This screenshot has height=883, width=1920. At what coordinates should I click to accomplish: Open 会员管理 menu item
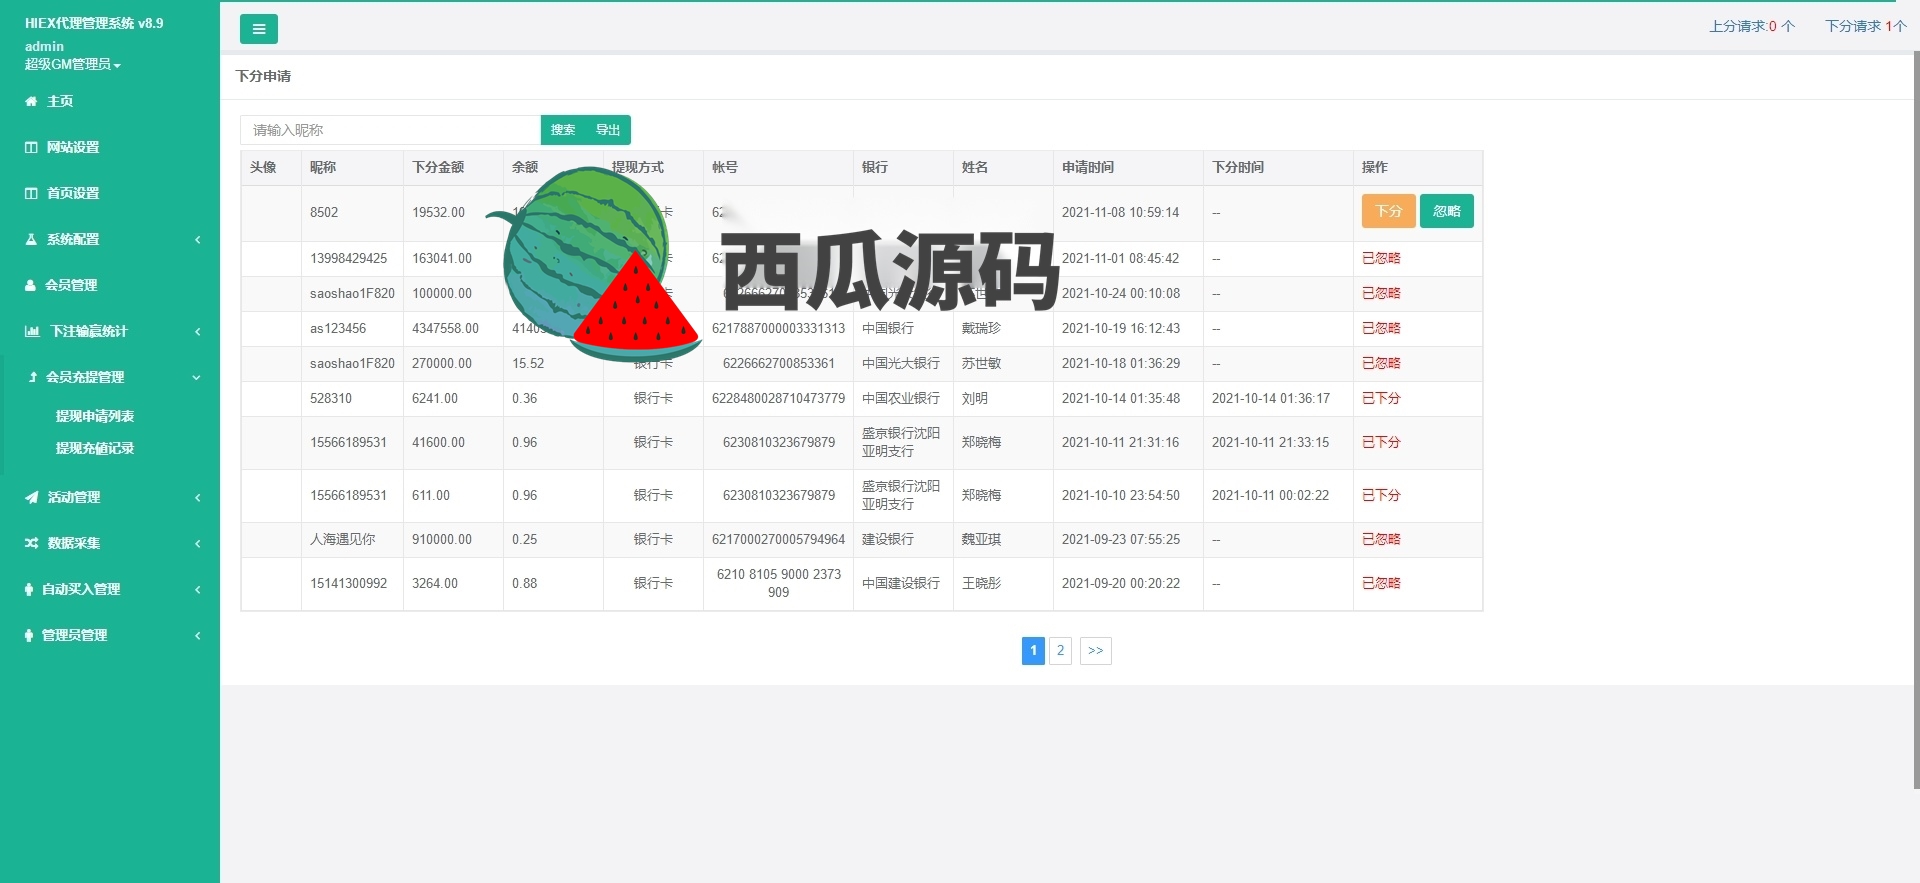(x=71, y=285)
